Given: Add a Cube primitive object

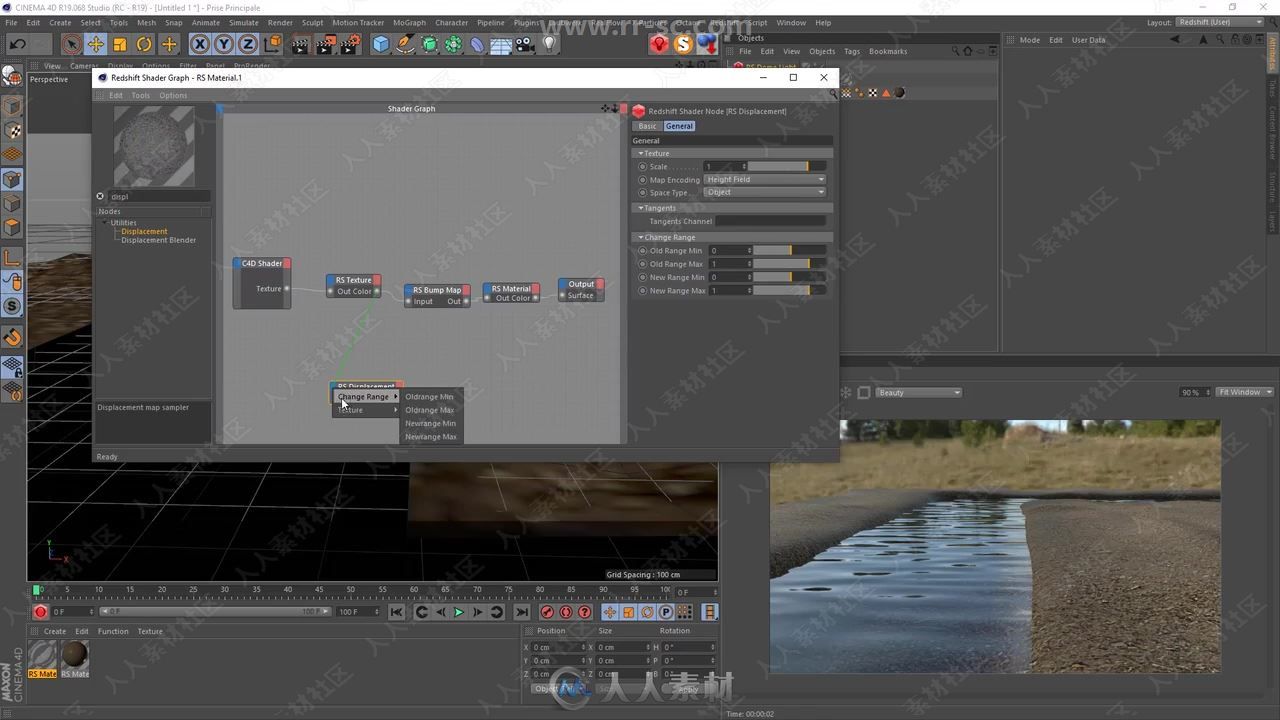Looking at the screenshot, I should pos(381,44).
